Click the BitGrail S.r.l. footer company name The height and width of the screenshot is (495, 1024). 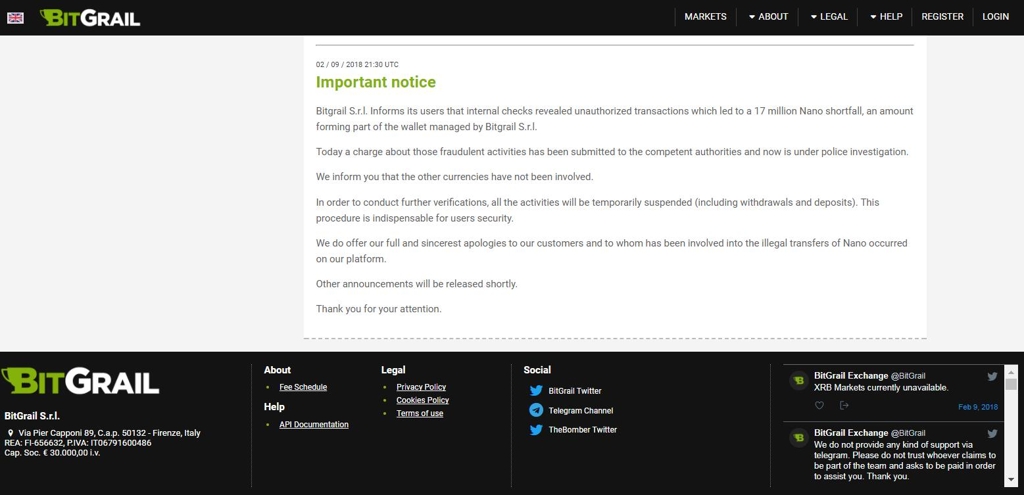(x=32, y=415)
